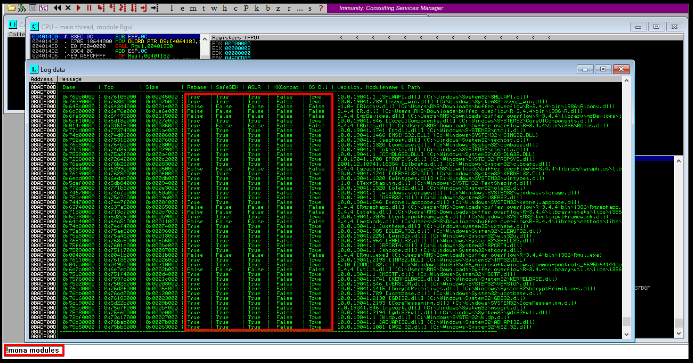693x363 pixels.
Task: Click the Step into toolbar icon
Action: pyautogui.click(x=101, y=8)
